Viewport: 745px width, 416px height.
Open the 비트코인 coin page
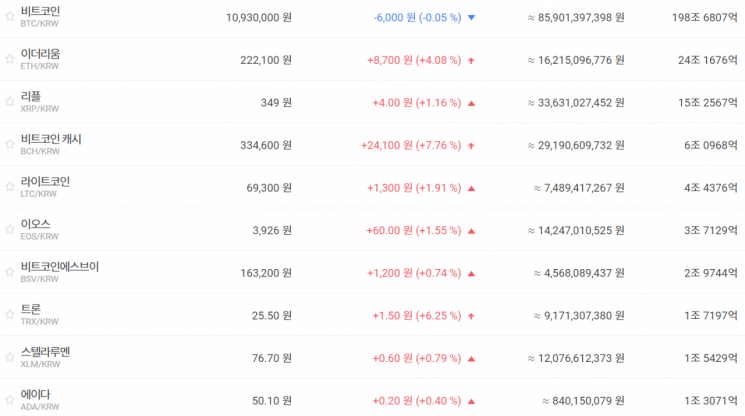point(40,11)
